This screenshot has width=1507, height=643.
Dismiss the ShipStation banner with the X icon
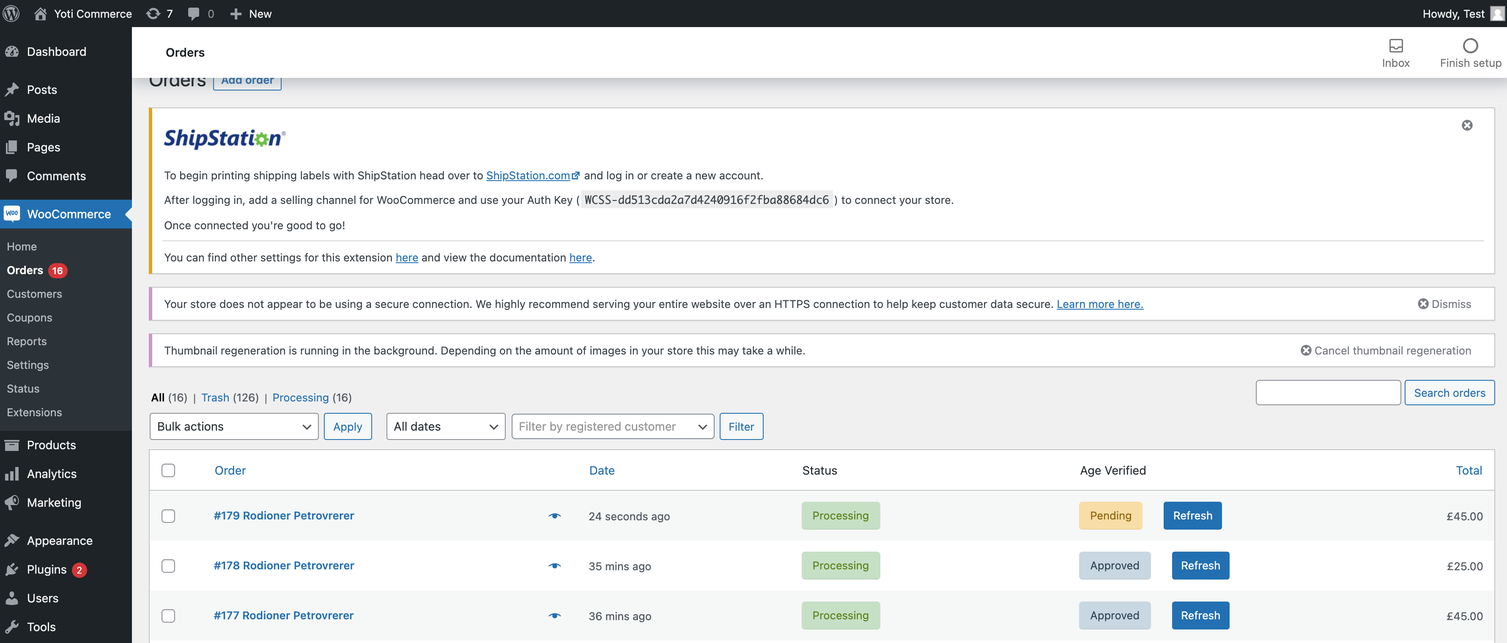pos(1467,125)
